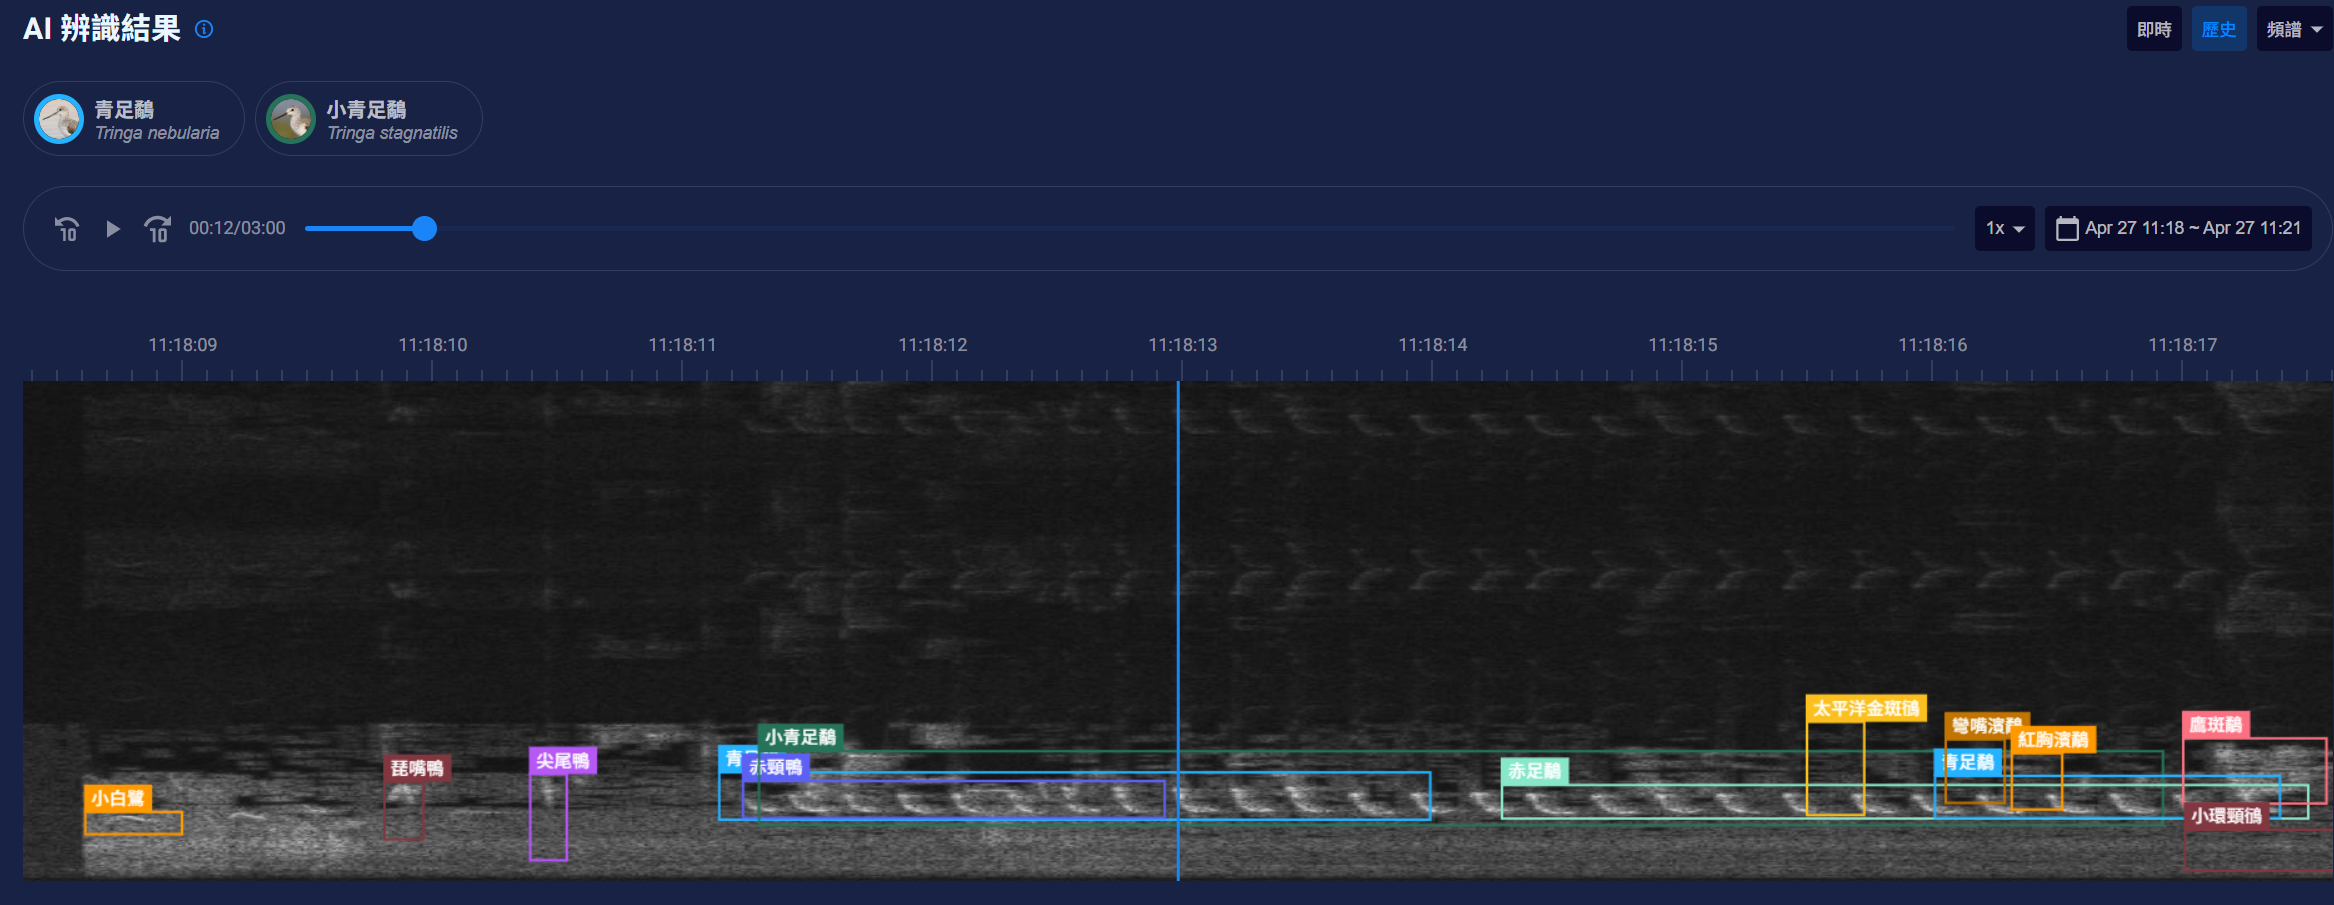Viewport: 2334px width, 905px height.
Task: Click the 小青足鷸 bird thumbnail
Action: click(291, 119)
